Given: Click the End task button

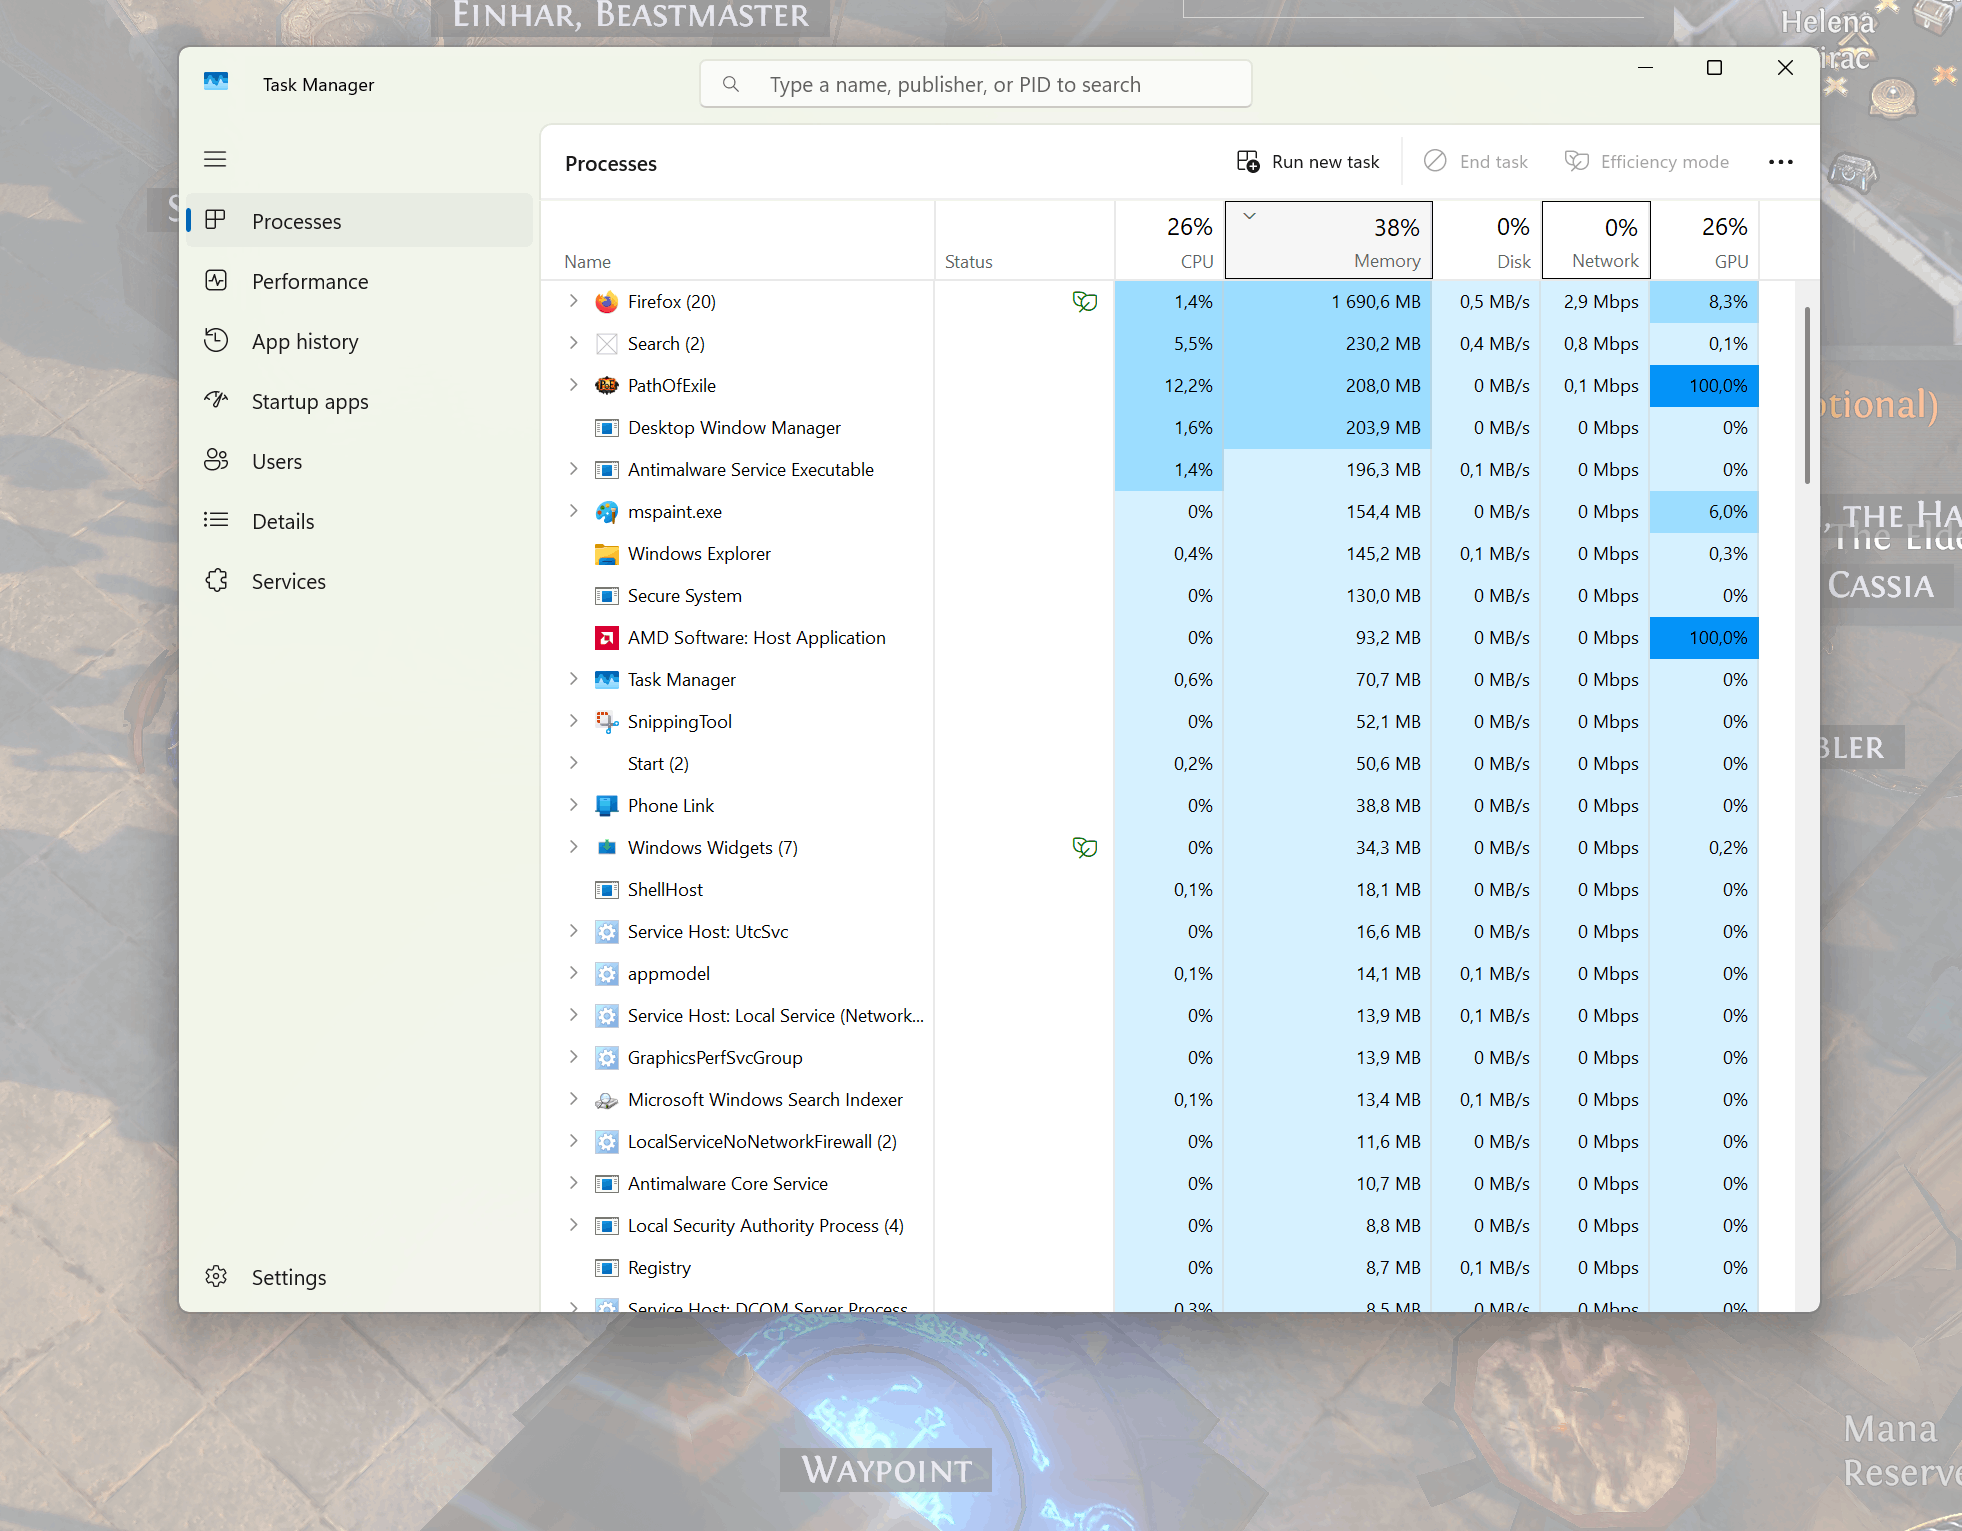Looking at the screenshot, I should 1478,161.
